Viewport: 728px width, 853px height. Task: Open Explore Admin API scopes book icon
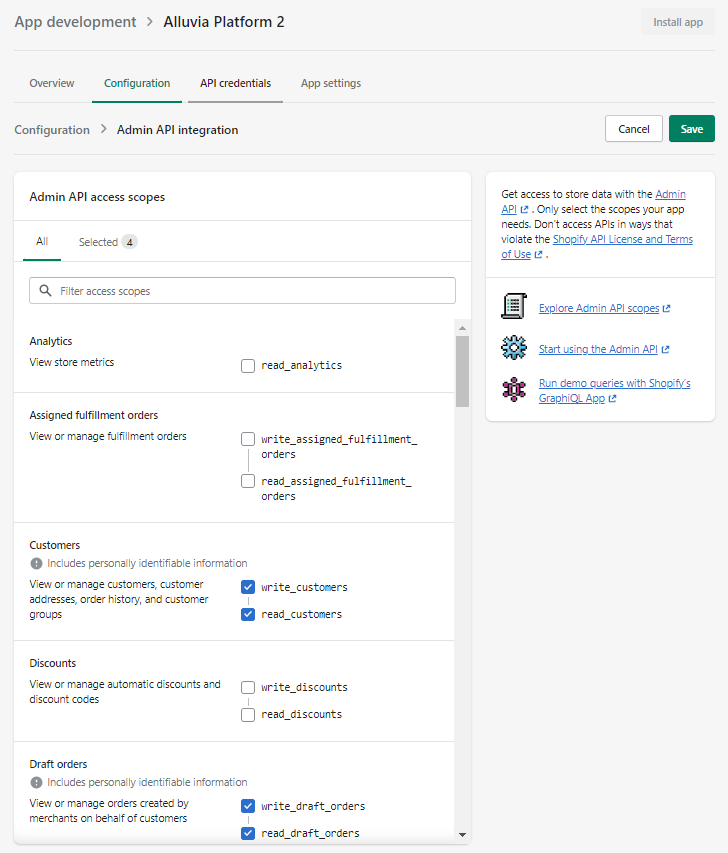[x=513, y=306]
